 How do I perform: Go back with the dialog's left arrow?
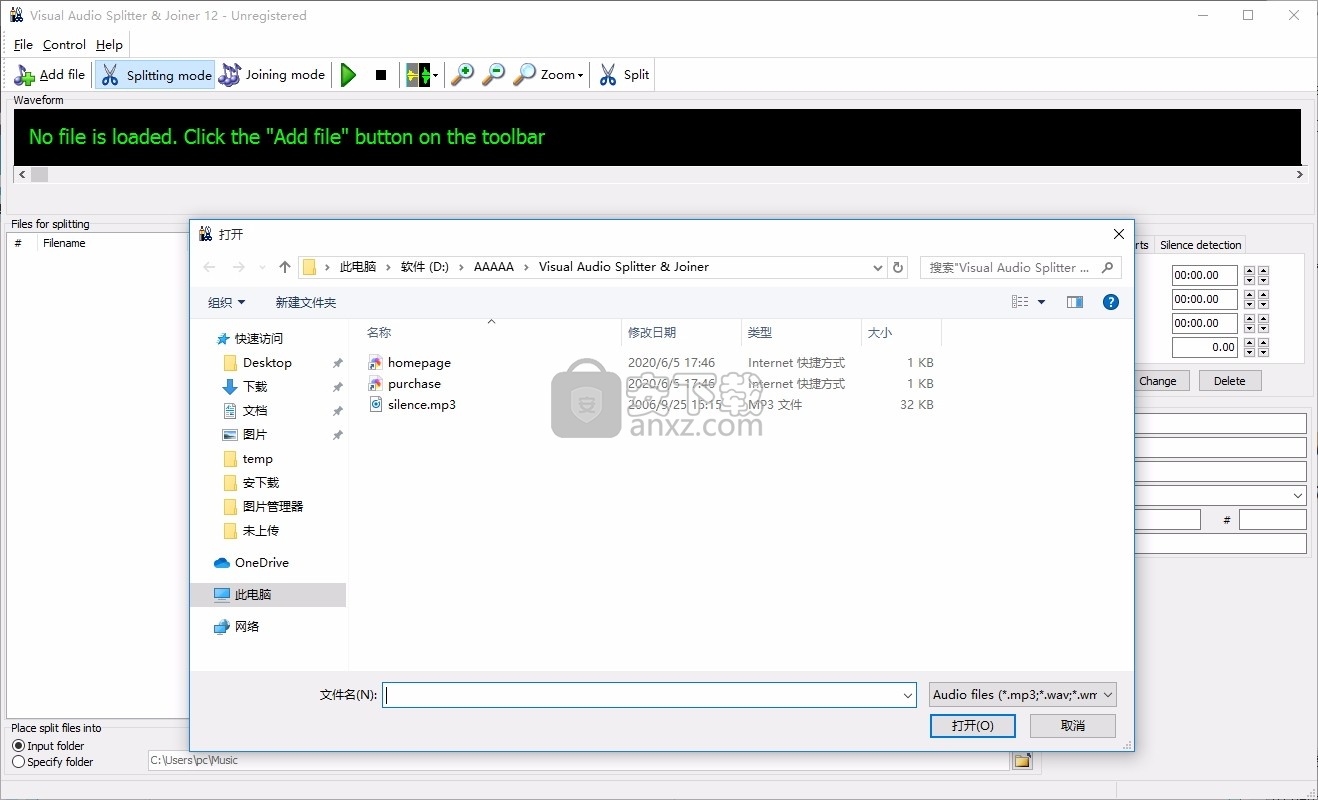209,267
